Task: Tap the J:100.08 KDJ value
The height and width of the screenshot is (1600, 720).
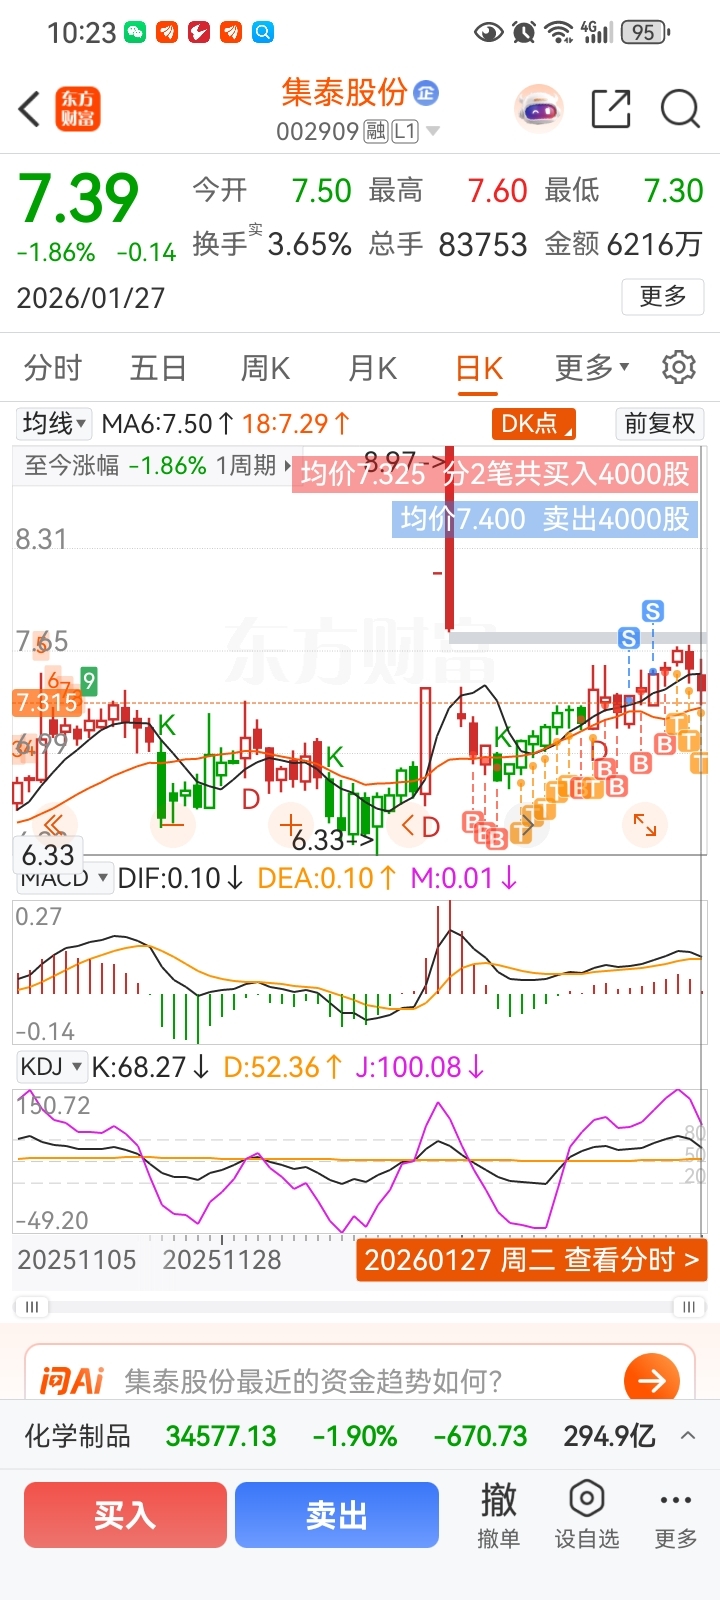Action: click(x=420, y=1068)
